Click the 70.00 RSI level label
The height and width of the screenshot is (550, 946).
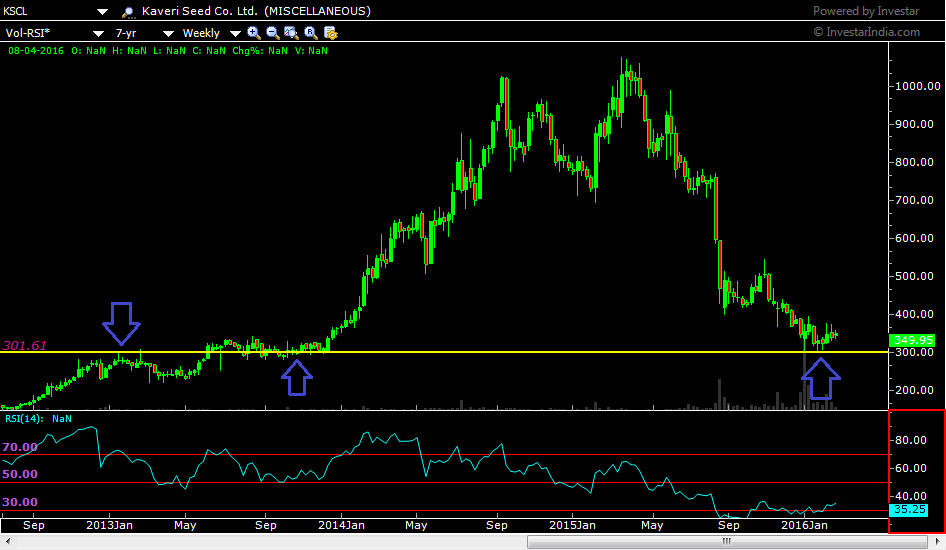tap(20, 447)
